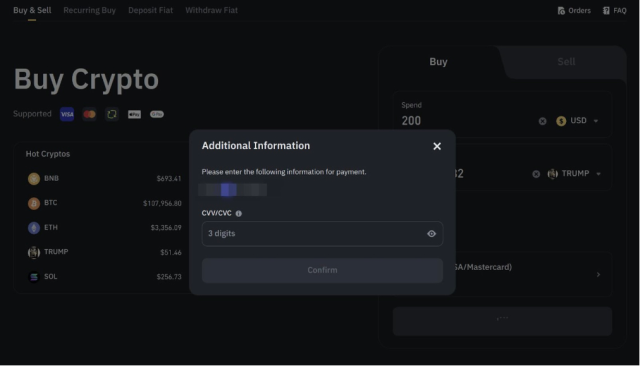Clear the Receive amount field
Screen dimensions: 640x366
[536, 174]
